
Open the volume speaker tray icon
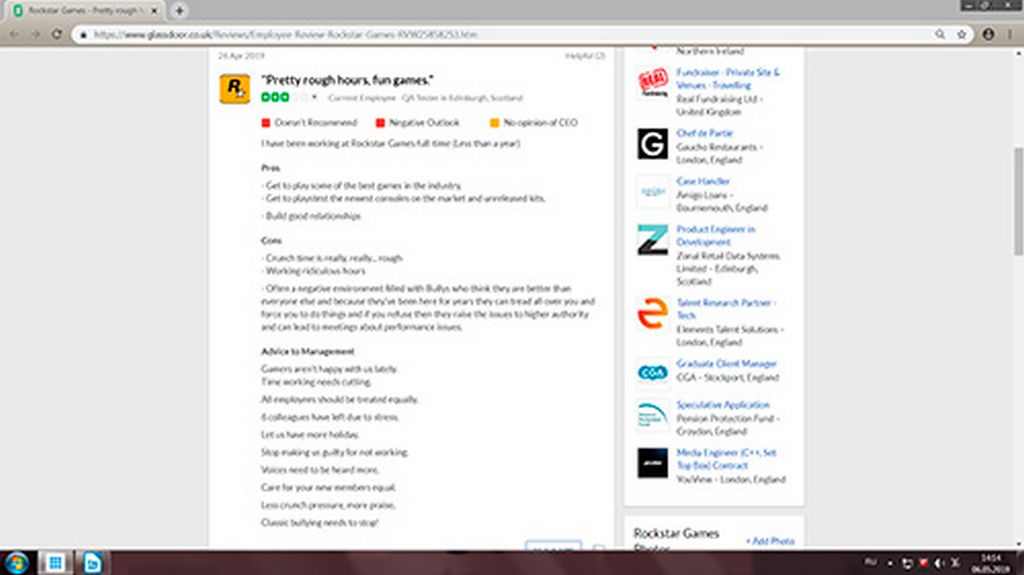point(939,563)
